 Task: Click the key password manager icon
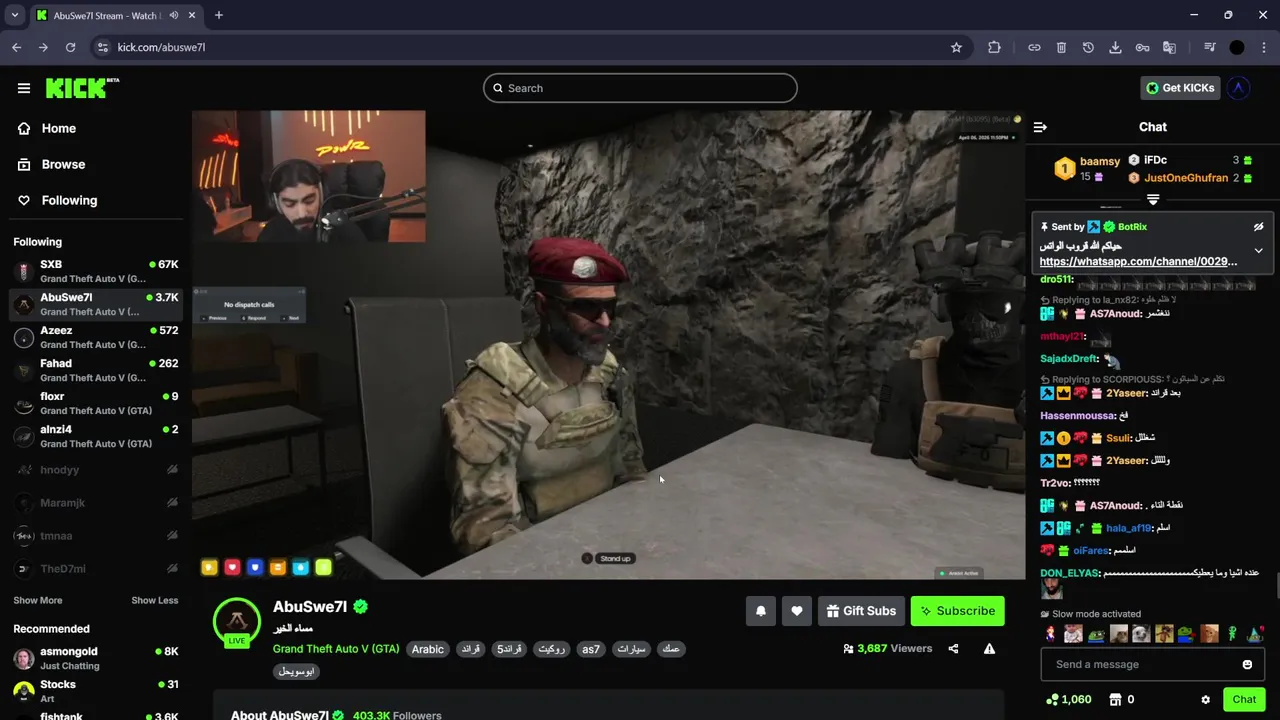pos(1142,47)
